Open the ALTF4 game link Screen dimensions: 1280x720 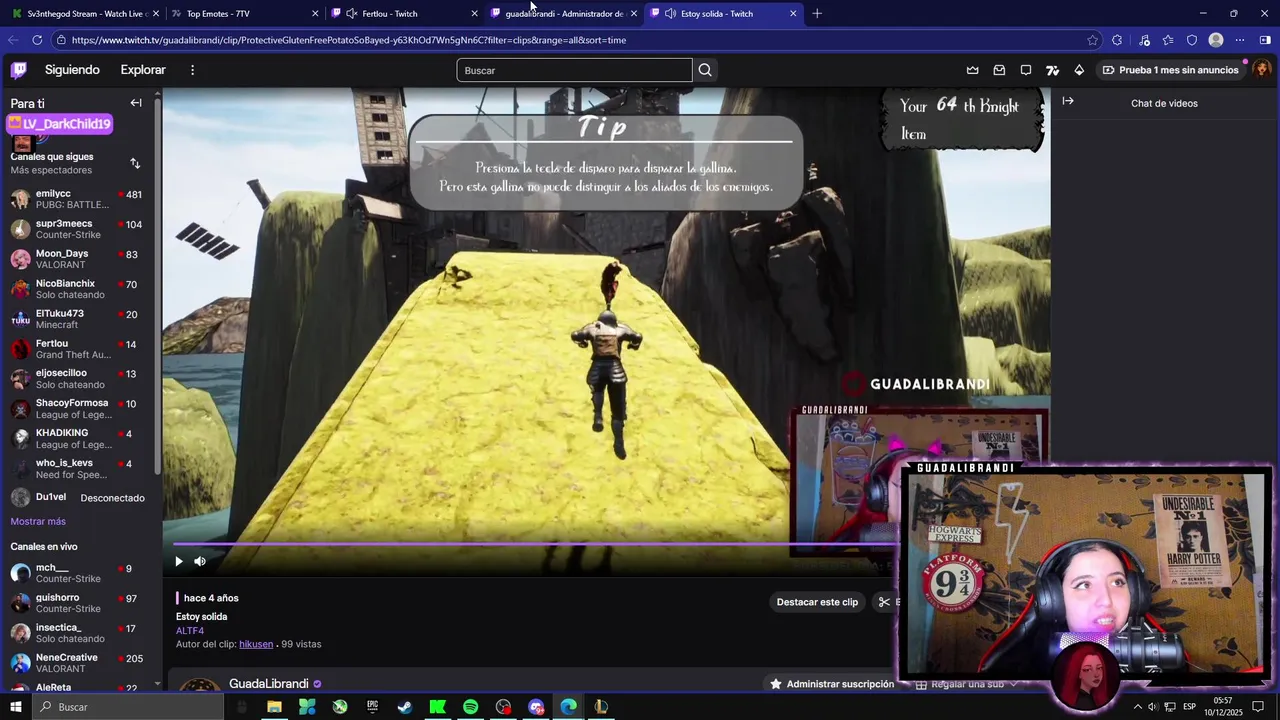(190, 631)
